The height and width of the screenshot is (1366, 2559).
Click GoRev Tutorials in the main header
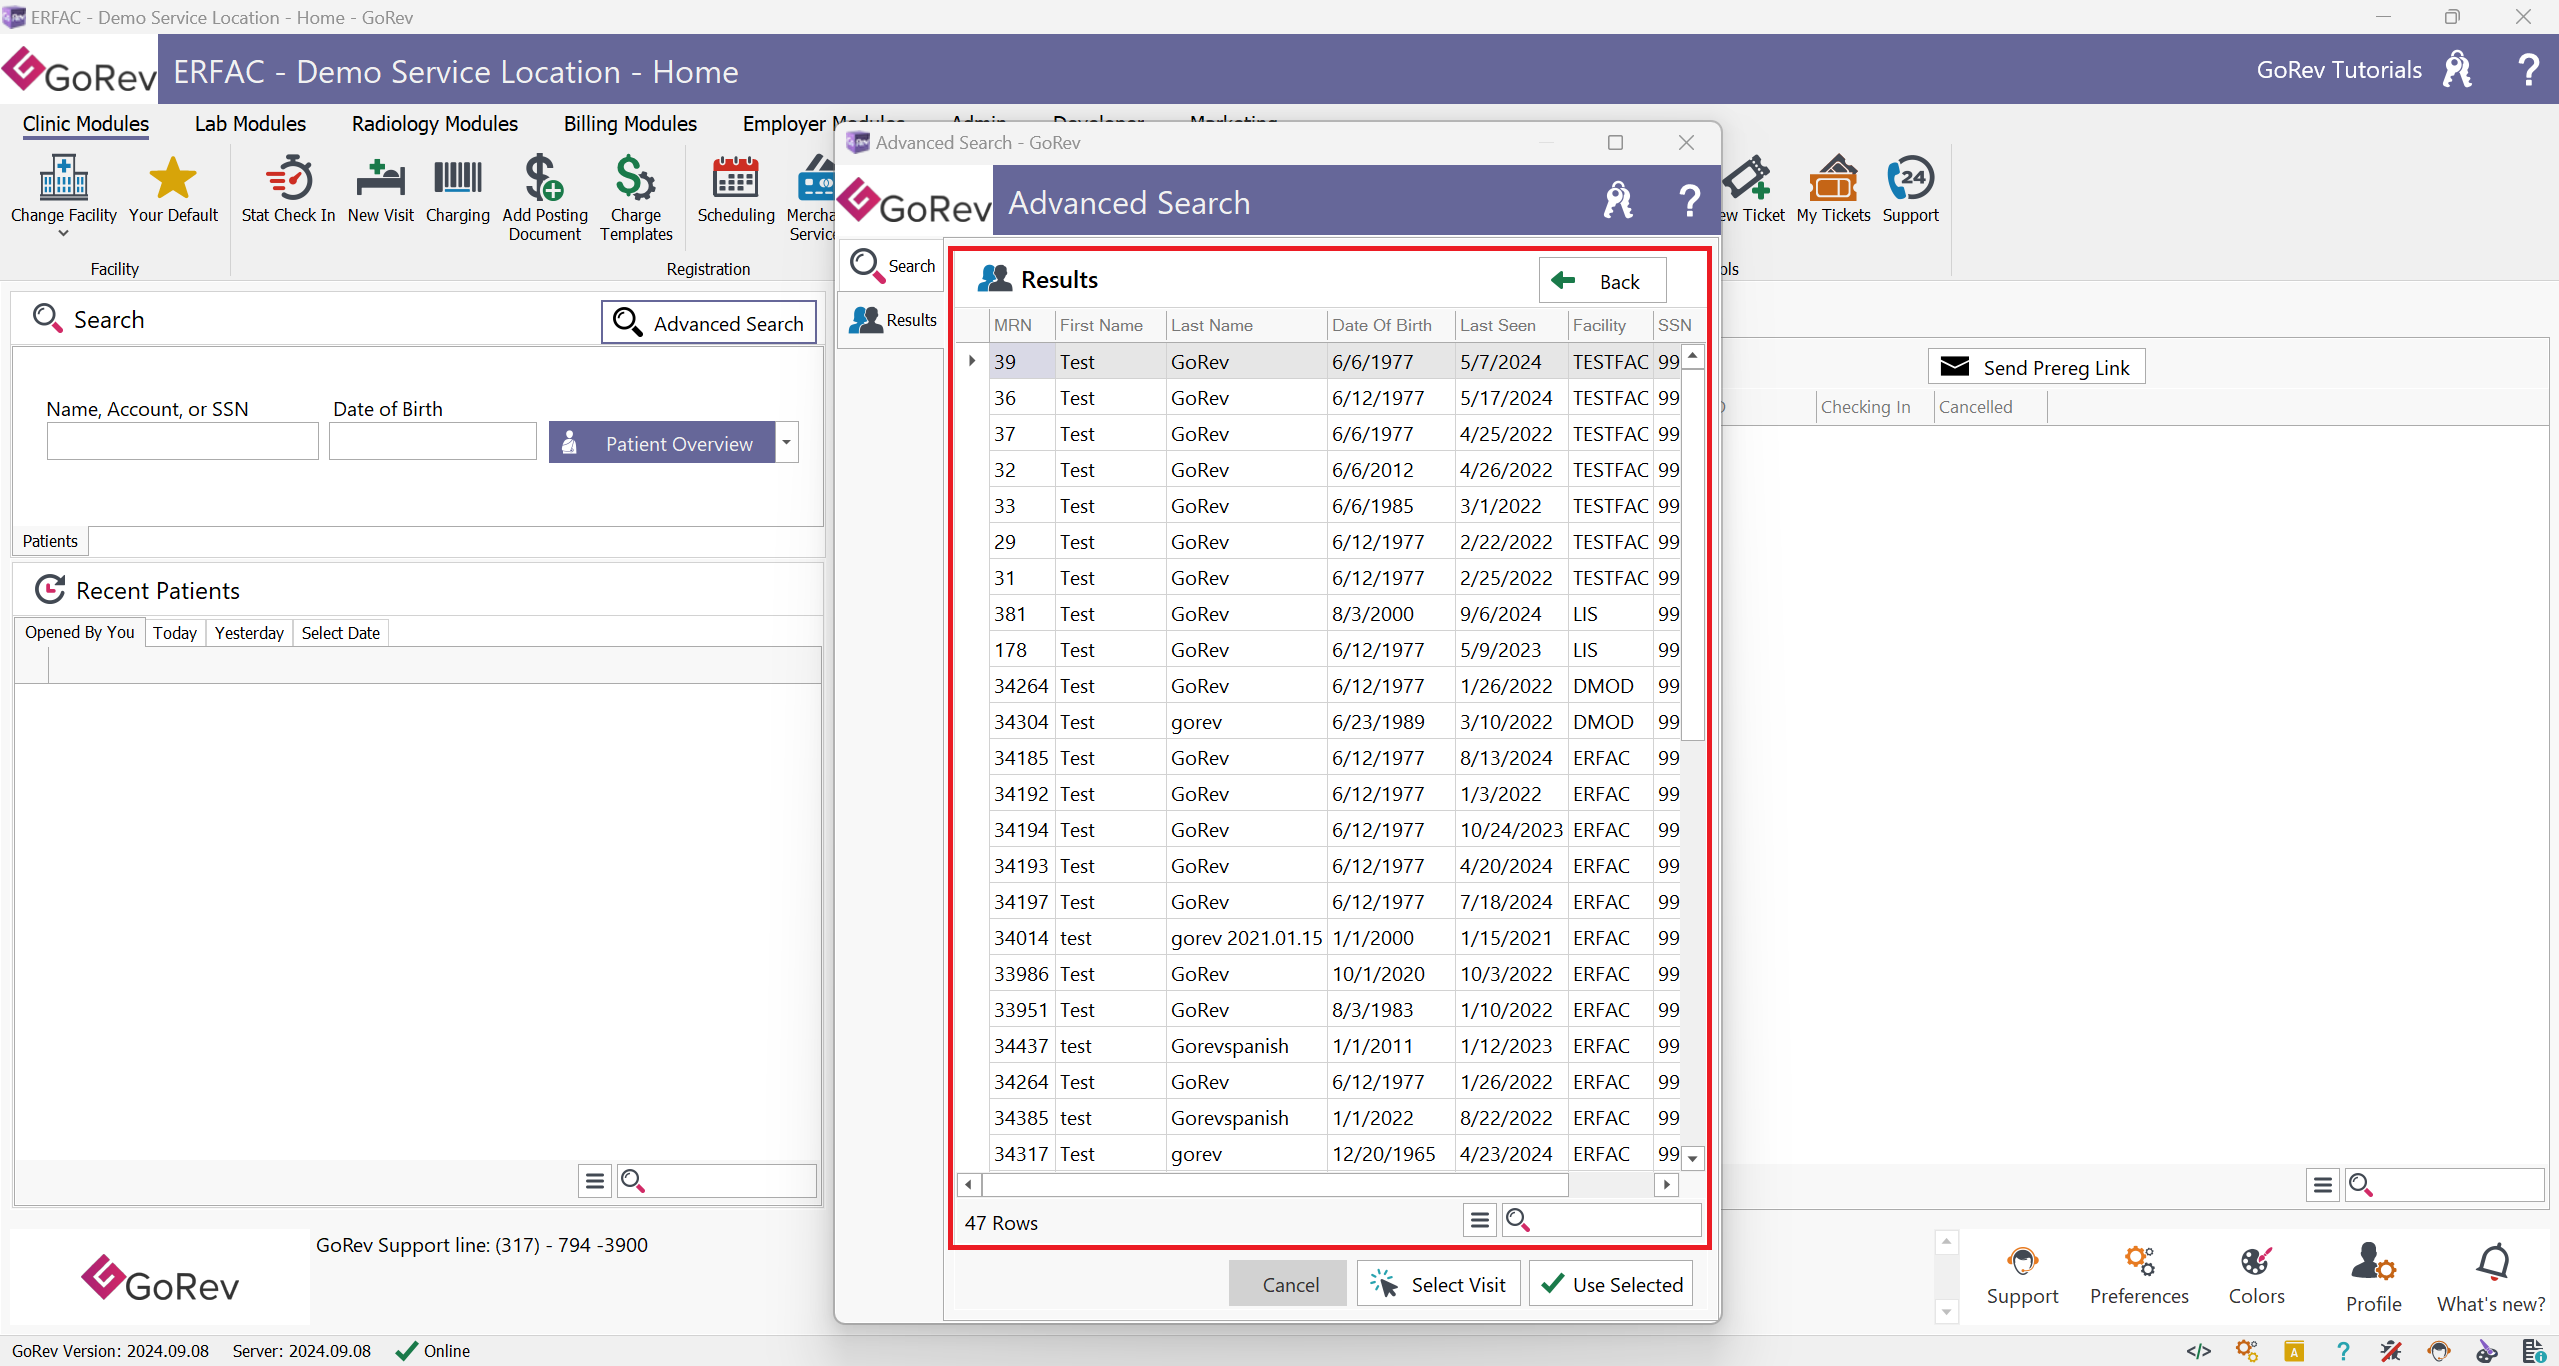(x=2339, y=70)
